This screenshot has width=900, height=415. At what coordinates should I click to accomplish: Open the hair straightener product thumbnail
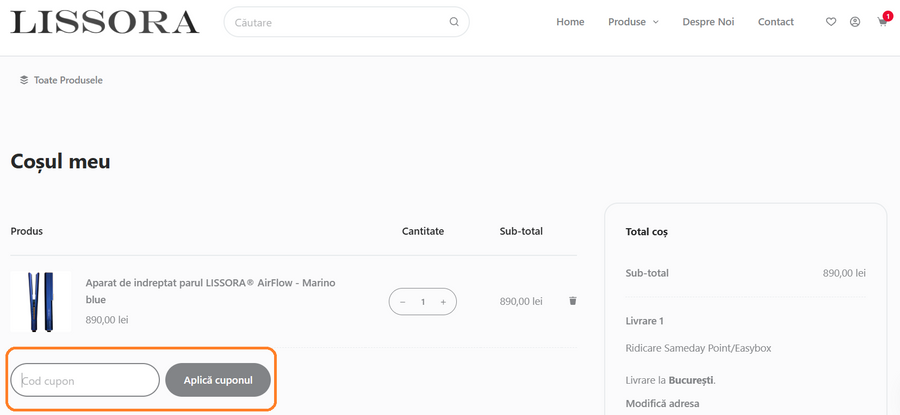pyautogui.click(x=41, y=301)
